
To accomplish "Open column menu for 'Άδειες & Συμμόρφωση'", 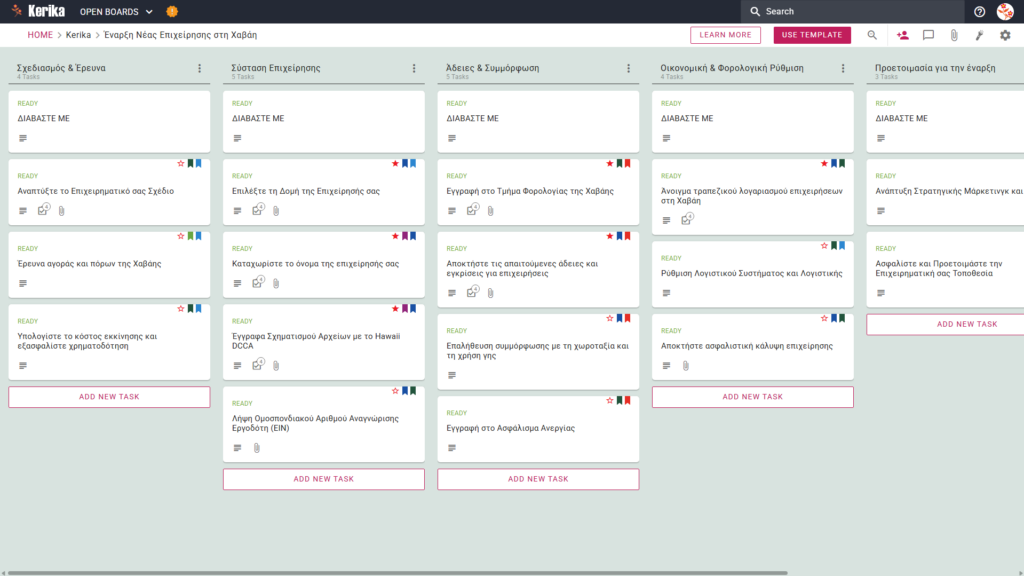I will pyautogui.click(x=629, y=68).
